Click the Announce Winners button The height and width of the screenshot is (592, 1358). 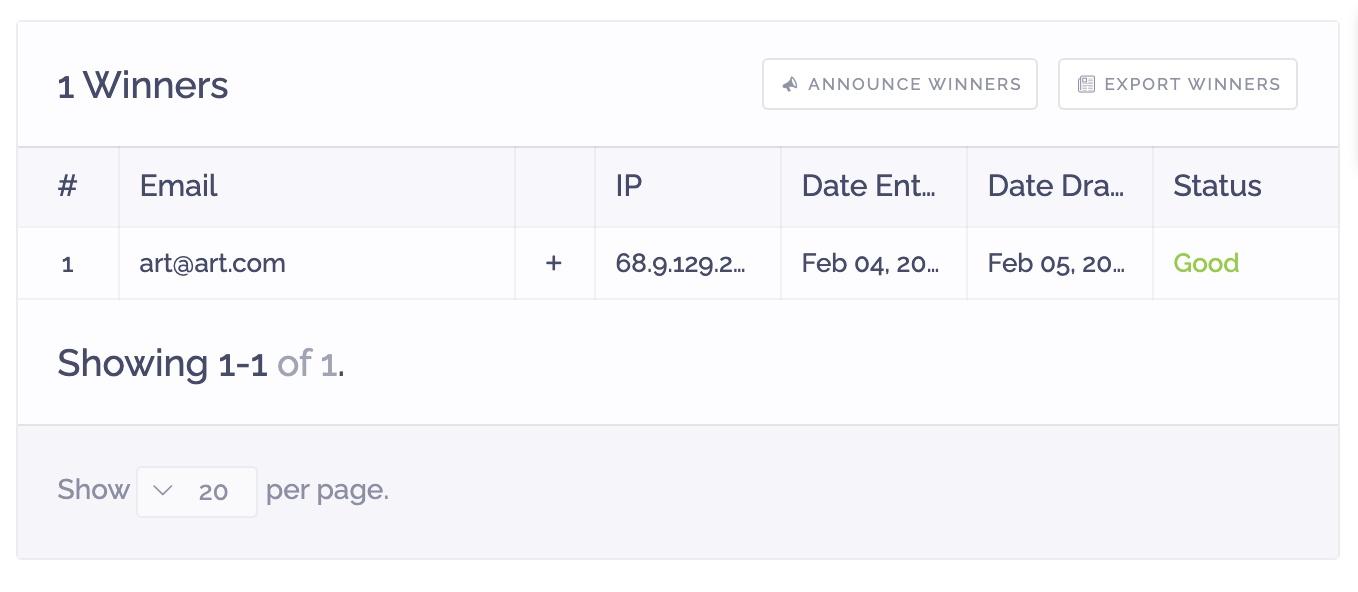coord(900,84)
